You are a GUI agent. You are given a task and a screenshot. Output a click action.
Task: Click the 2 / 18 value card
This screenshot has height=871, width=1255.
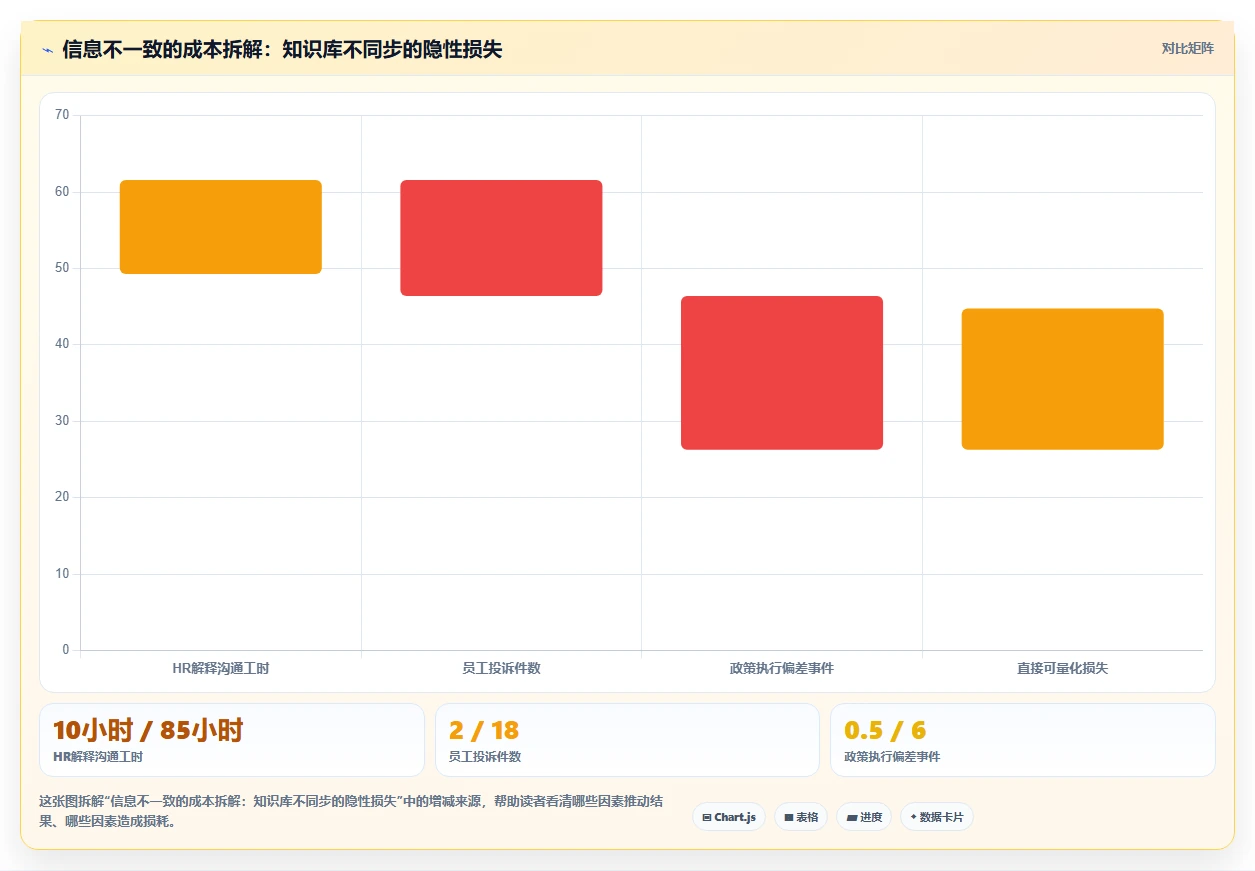tap(627, 740)
